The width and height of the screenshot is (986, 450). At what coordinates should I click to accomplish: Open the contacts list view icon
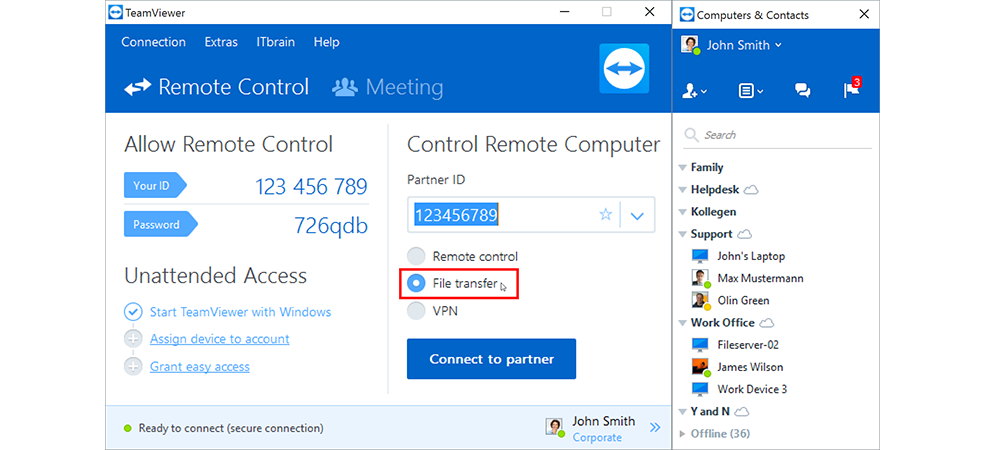click(x=750, y=91)
